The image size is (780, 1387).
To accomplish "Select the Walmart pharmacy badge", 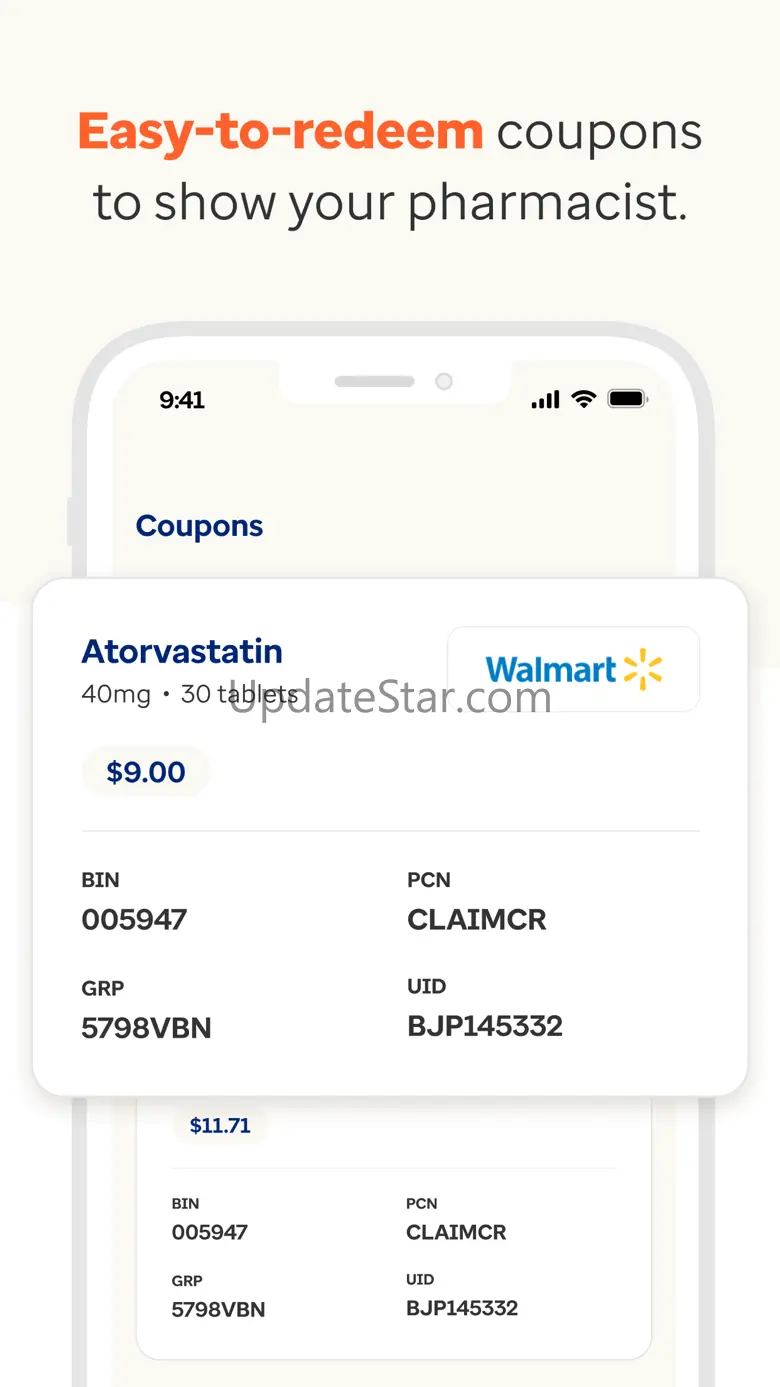I will (573, 669).
